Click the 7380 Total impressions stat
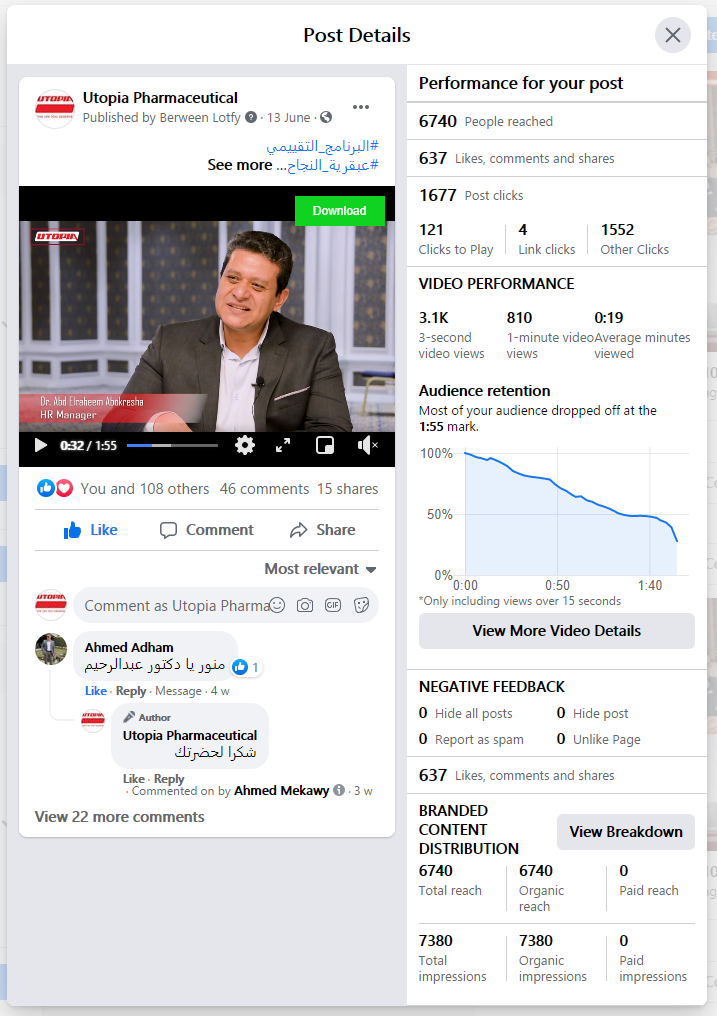The width and height of the screenshot is (717, 1016). point(452,958)
